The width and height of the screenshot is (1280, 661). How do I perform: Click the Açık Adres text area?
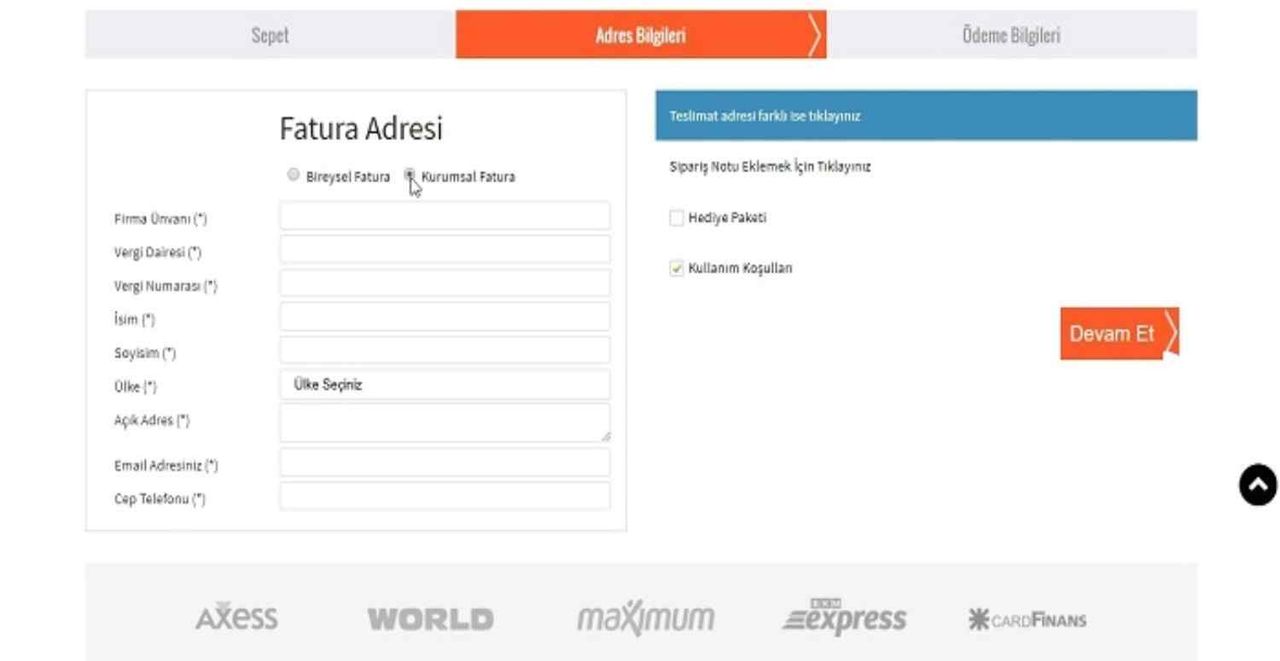(x=445, y=422)
